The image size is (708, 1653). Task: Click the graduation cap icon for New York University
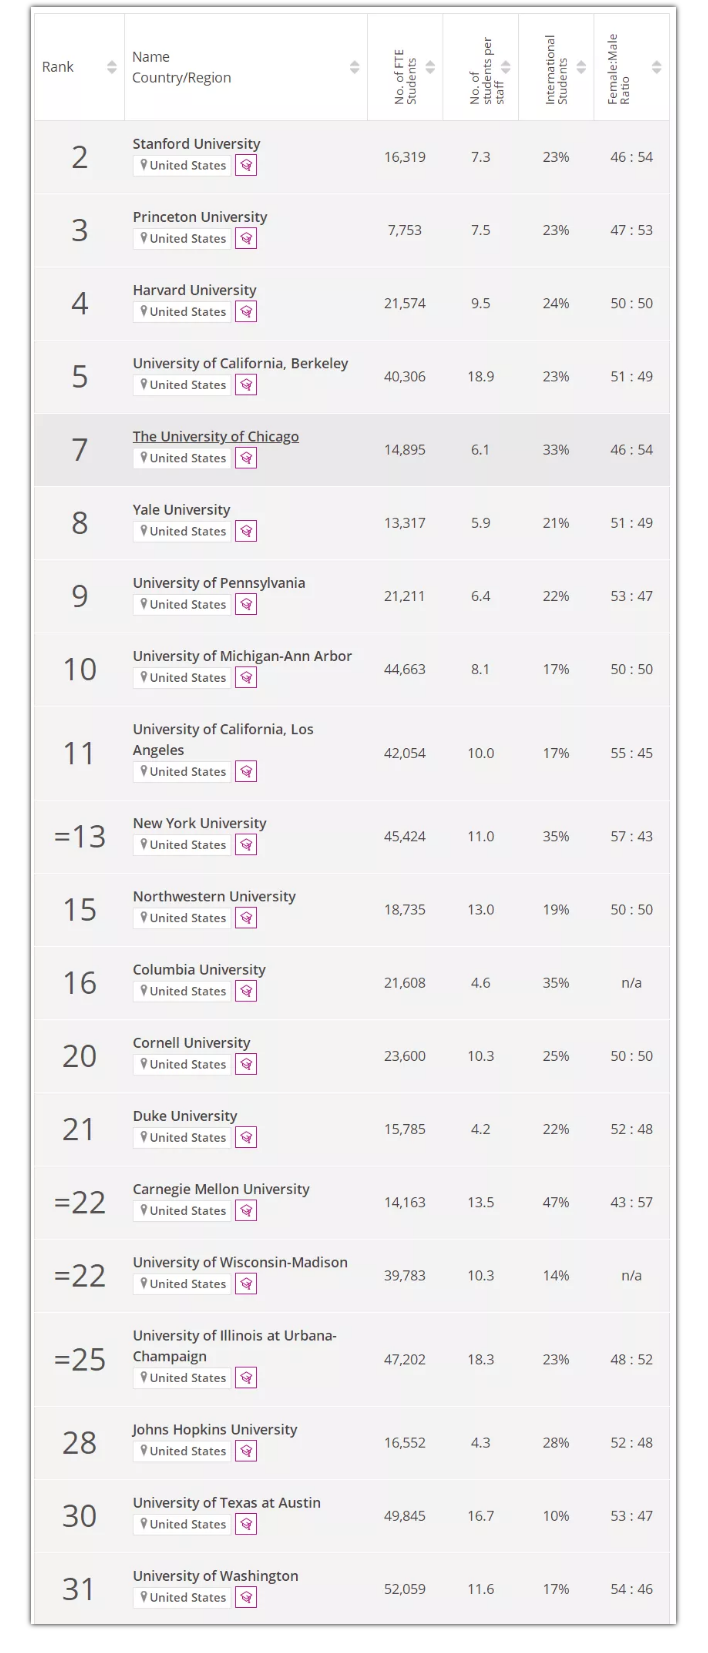(x=246, y=845)
